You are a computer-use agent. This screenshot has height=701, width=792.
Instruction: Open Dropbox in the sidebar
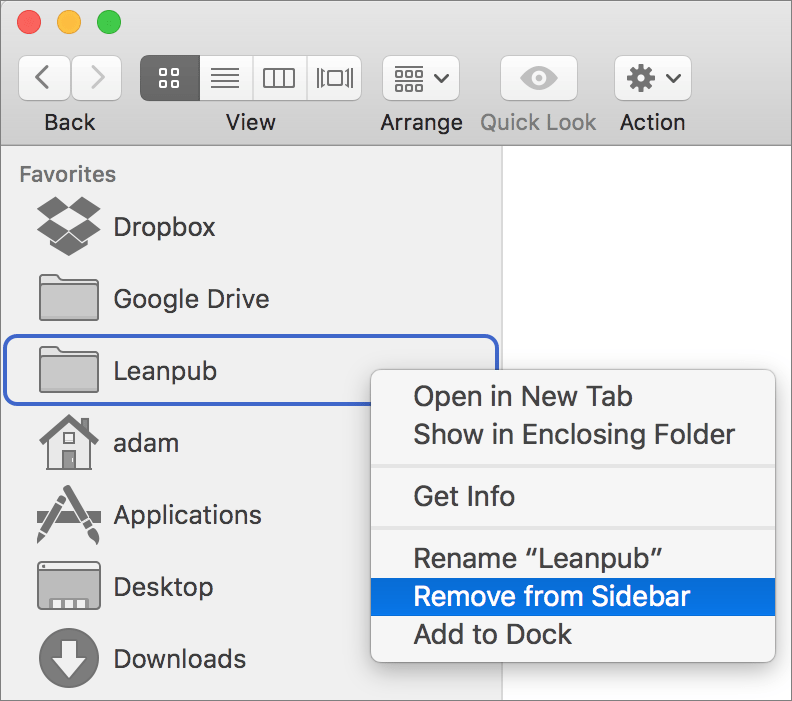click(164, 227)
